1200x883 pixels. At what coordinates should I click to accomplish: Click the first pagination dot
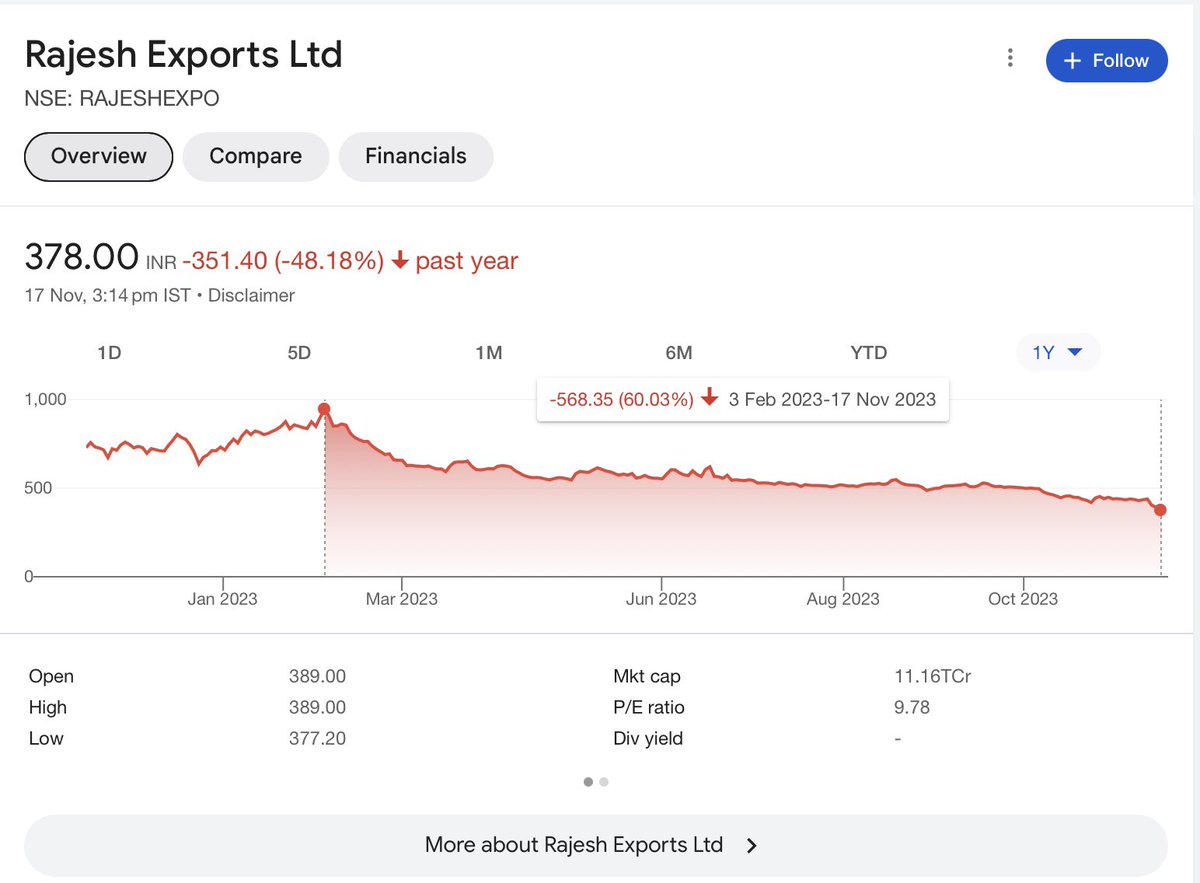coord(588,782)
